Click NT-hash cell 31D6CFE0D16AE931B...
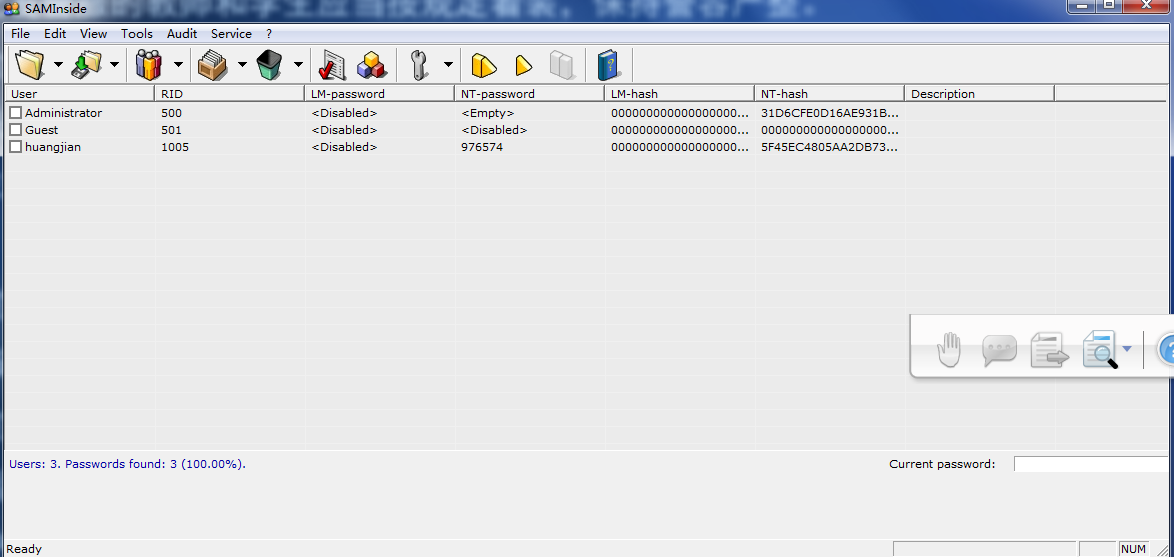Image resolution: width=1174 pixels, height=557 pixels. pos(830,113)
